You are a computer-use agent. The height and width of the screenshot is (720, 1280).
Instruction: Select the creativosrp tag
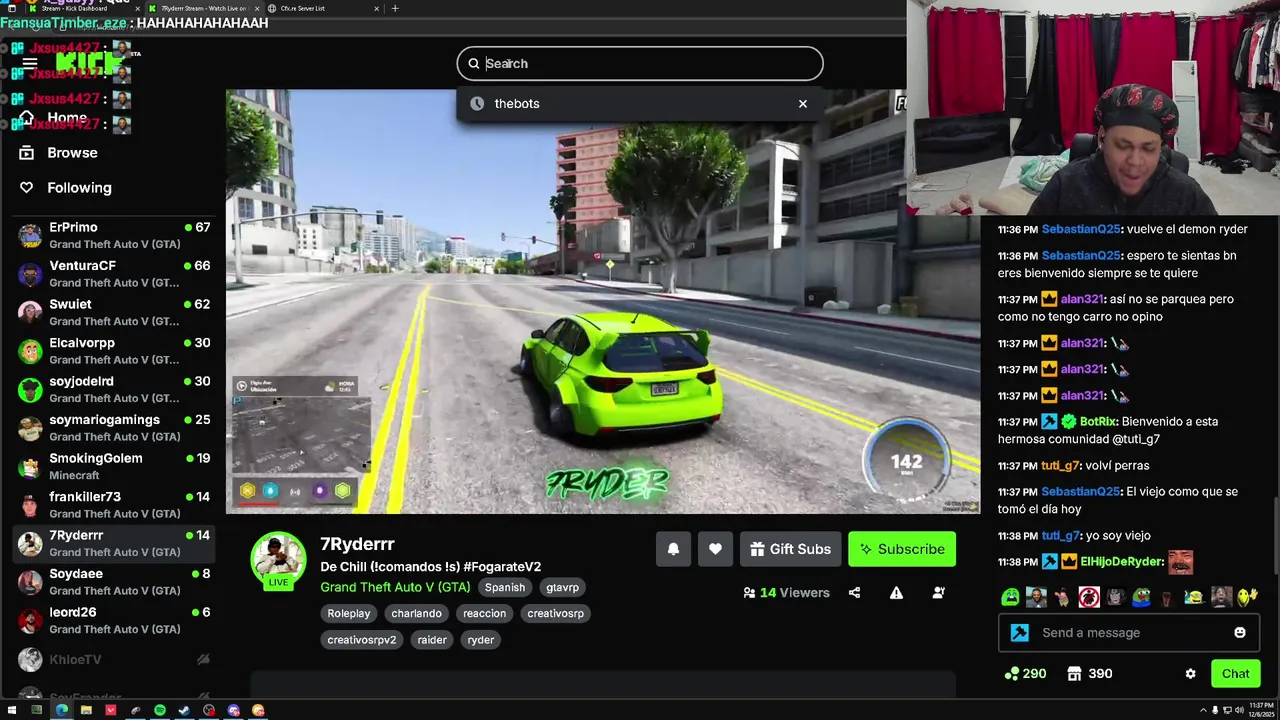click(555, 613)
